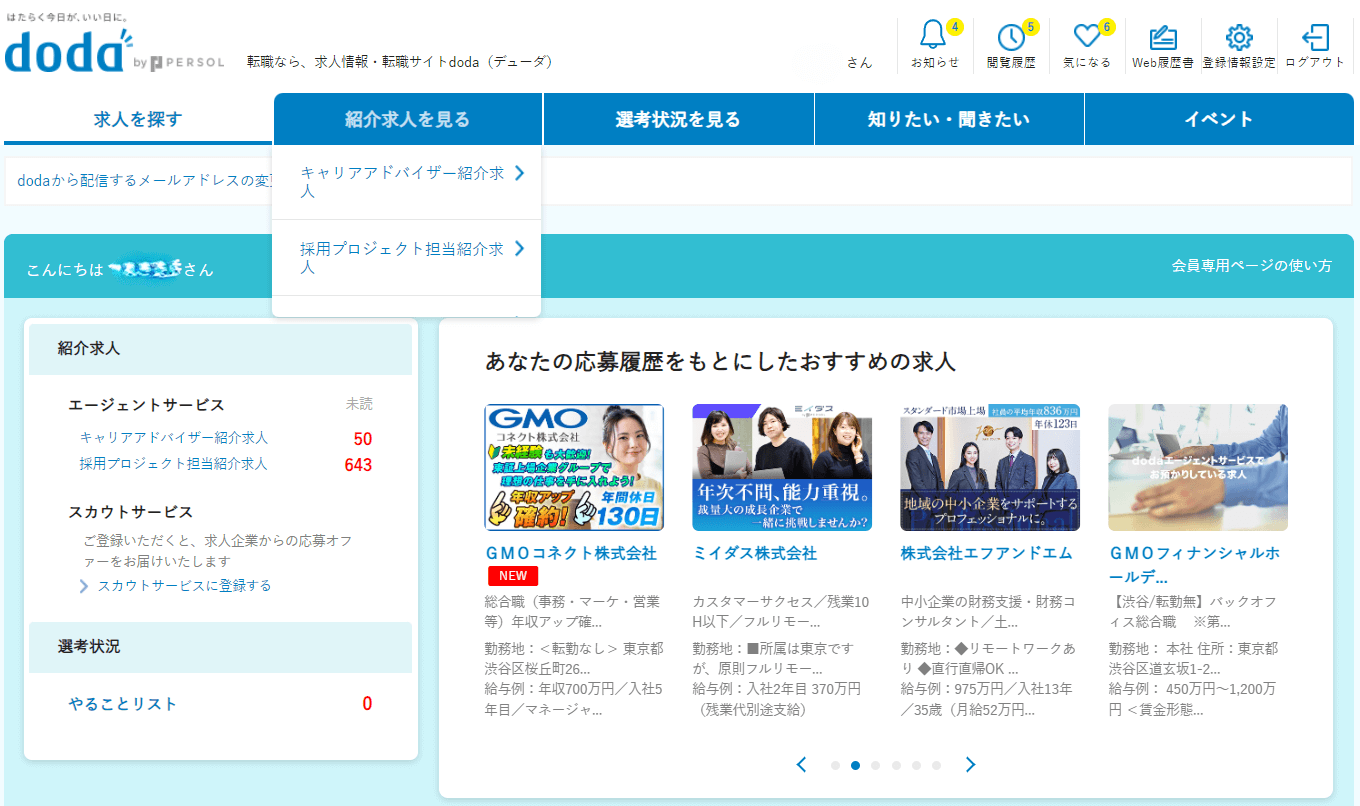Select the fourth carousel pagination dot
The height and width of the screenshot is (806, 1360).
pyautogui.click(x=896, y=765)
